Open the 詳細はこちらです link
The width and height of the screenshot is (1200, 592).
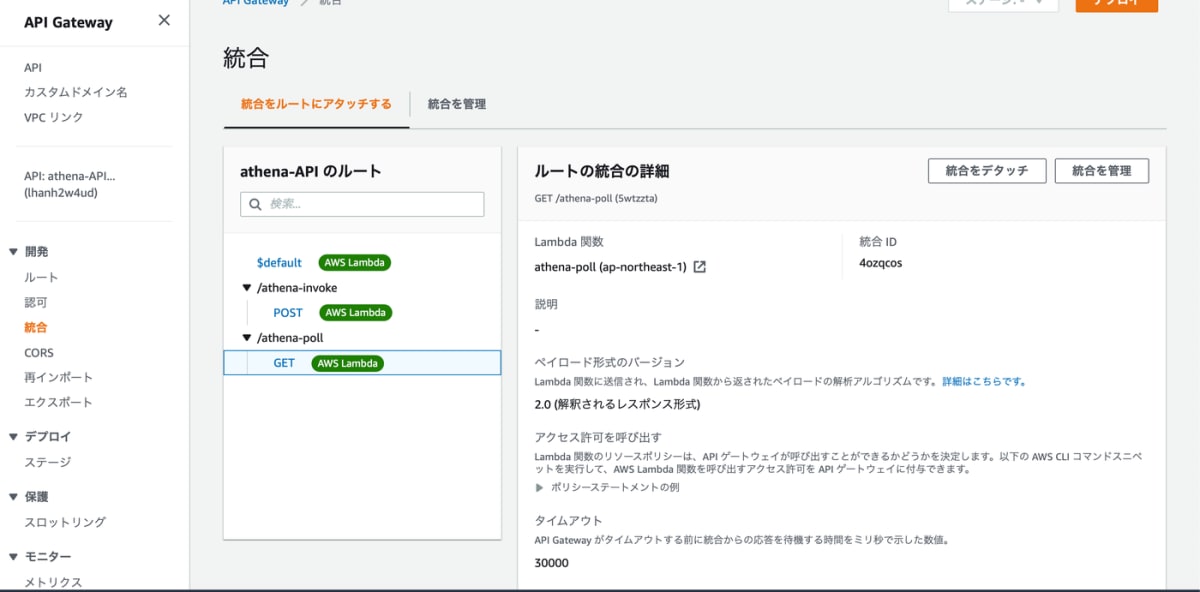[984, 381]
